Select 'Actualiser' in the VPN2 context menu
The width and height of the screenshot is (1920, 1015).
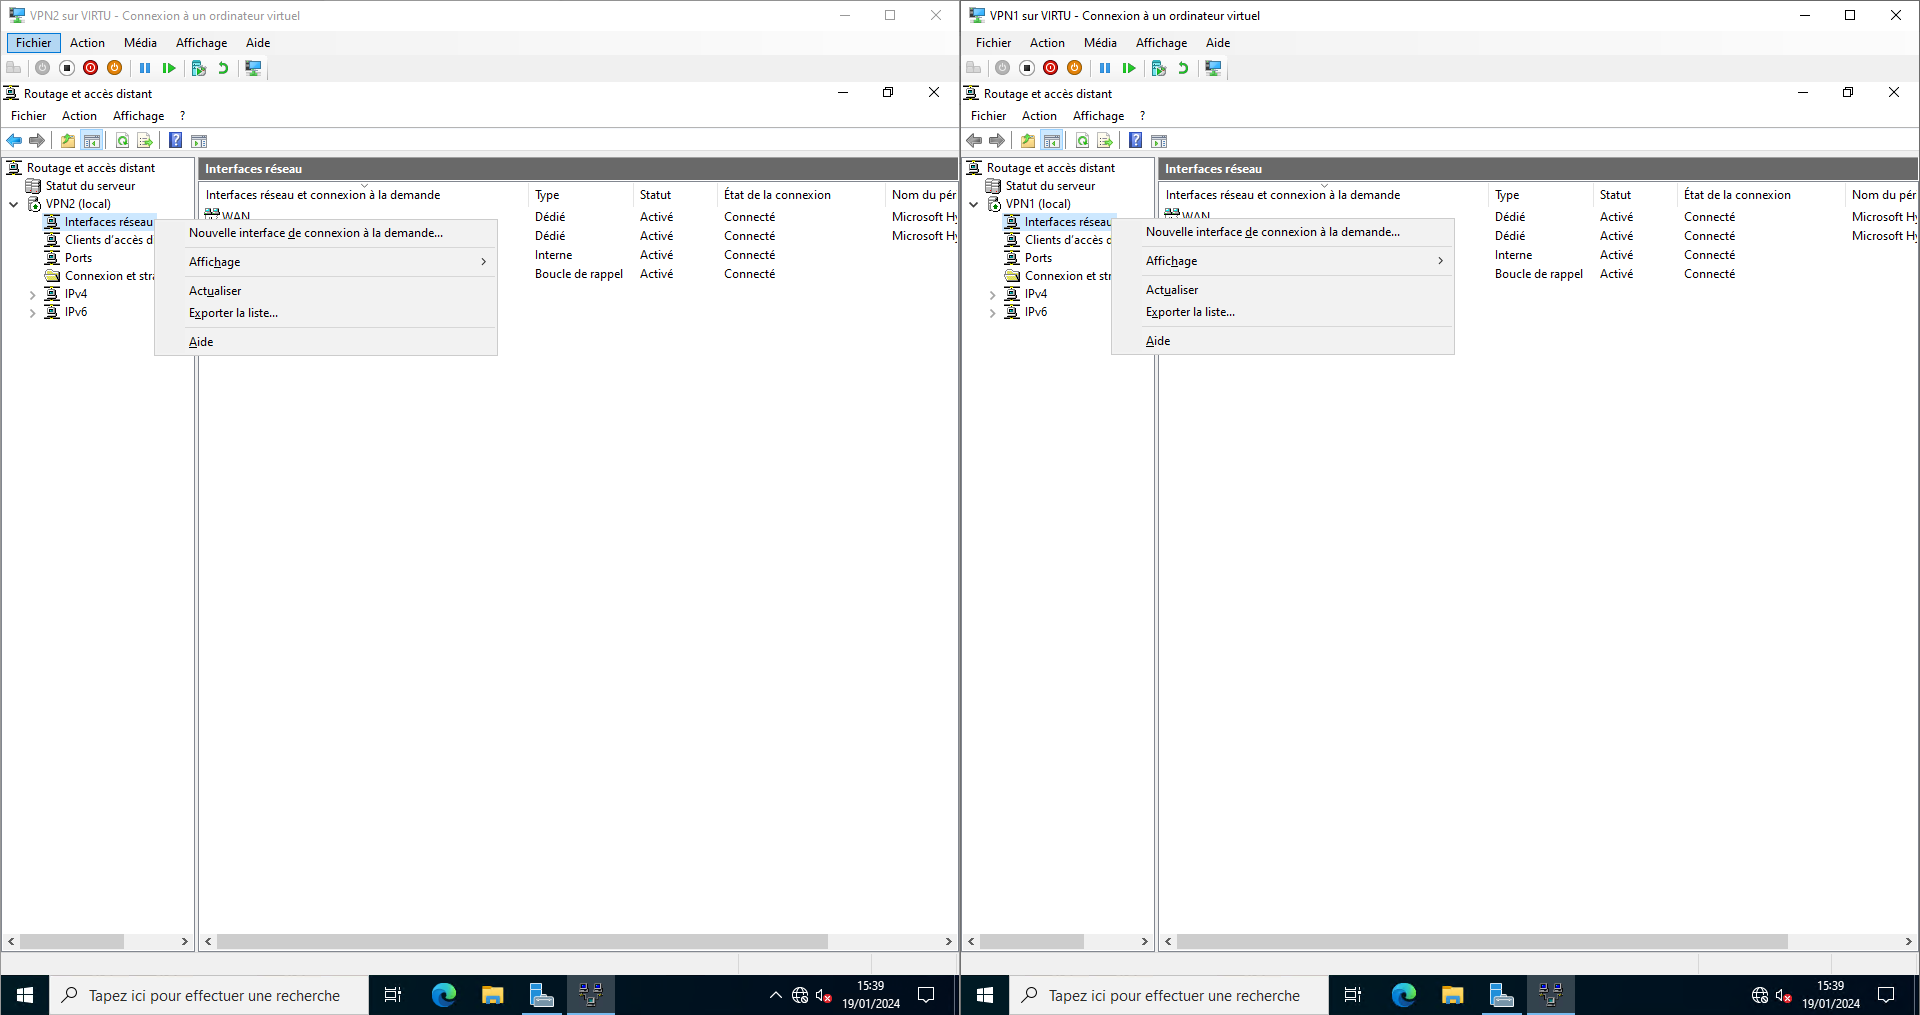(215, 291)
